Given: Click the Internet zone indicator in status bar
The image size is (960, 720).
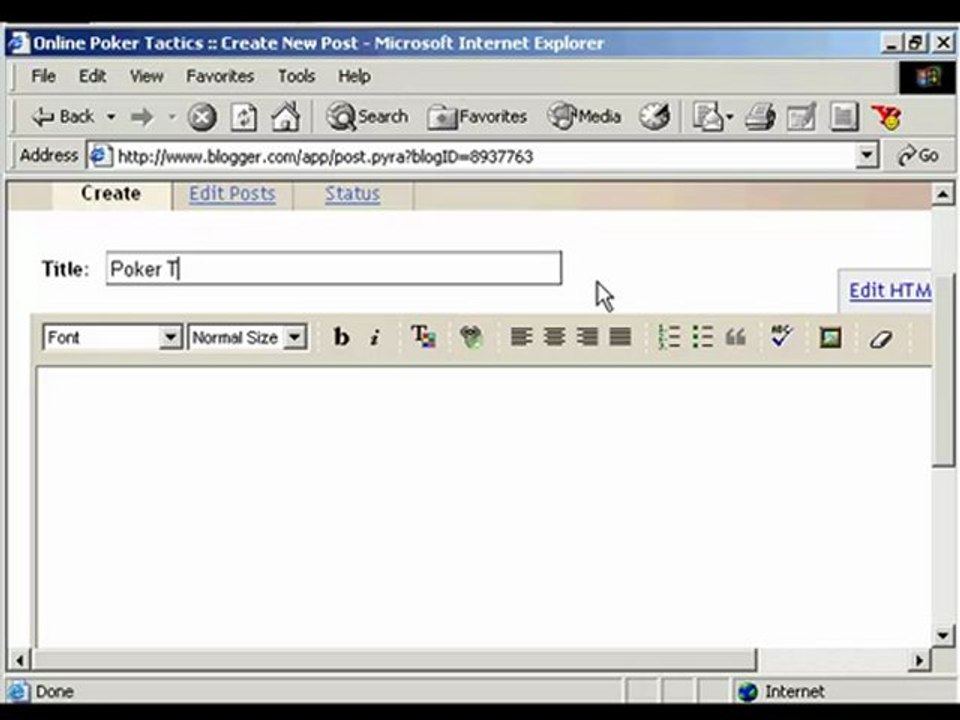Looking at the screenshot, I should click(x=782, y=692).
